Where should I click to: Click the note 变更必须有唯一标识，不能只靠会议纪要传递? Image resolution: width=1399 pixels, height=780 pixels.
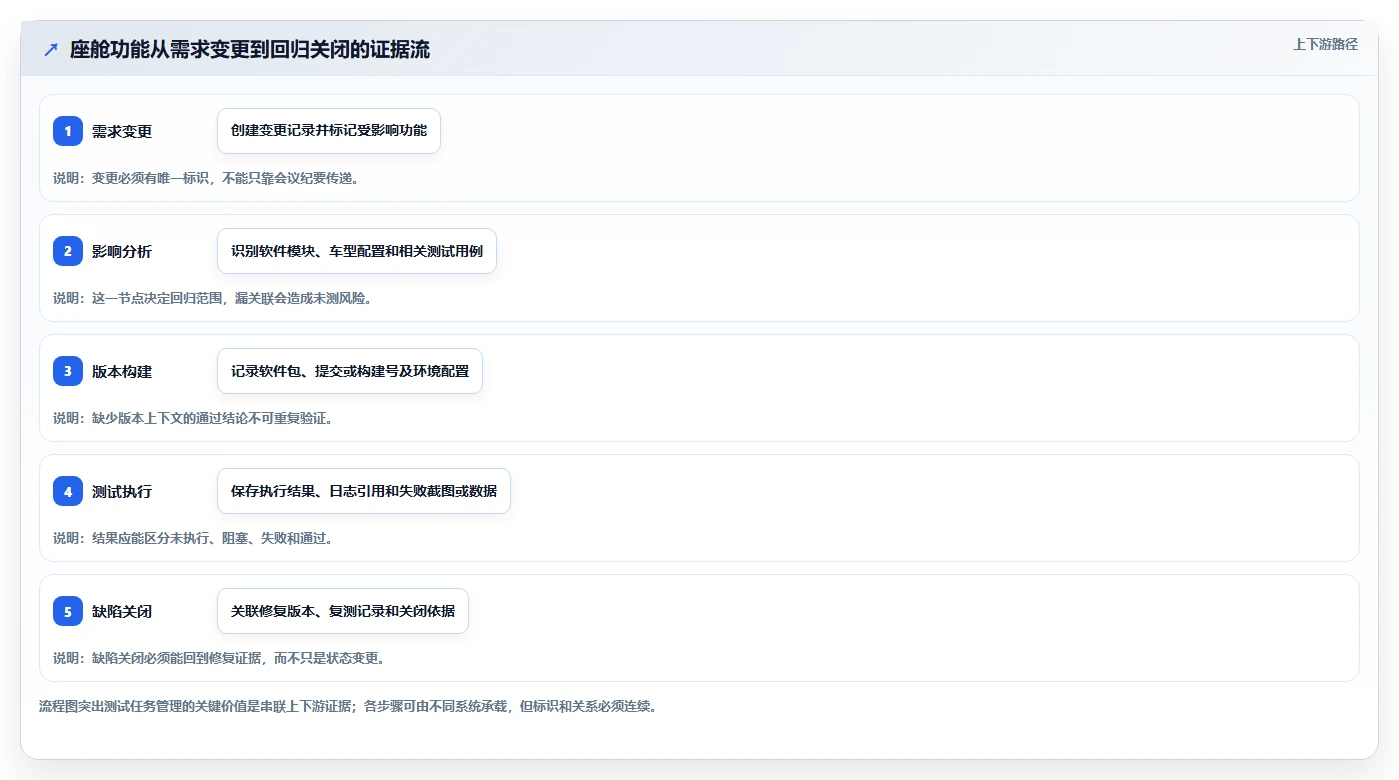pyautogui.click(x=206, y=178)
